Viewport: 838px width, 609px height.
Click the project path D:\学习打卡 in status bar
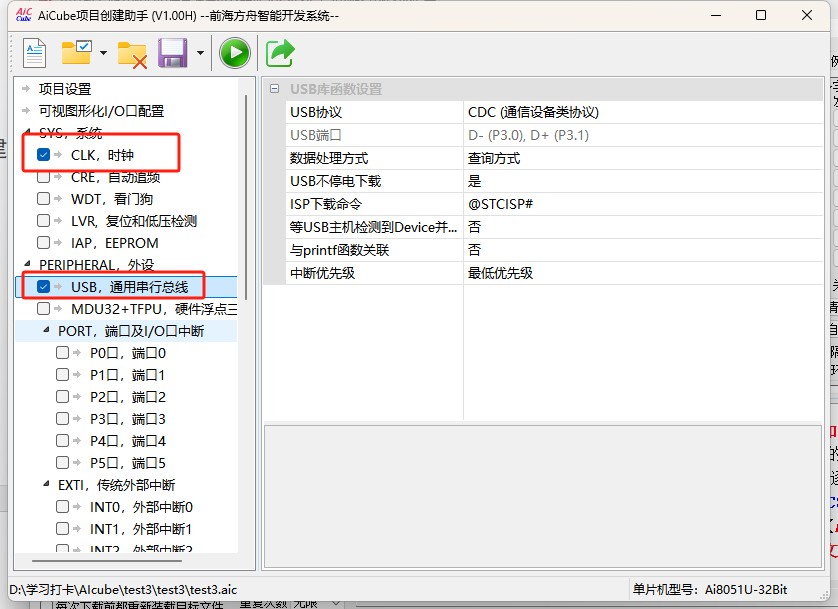click(123, 590)
